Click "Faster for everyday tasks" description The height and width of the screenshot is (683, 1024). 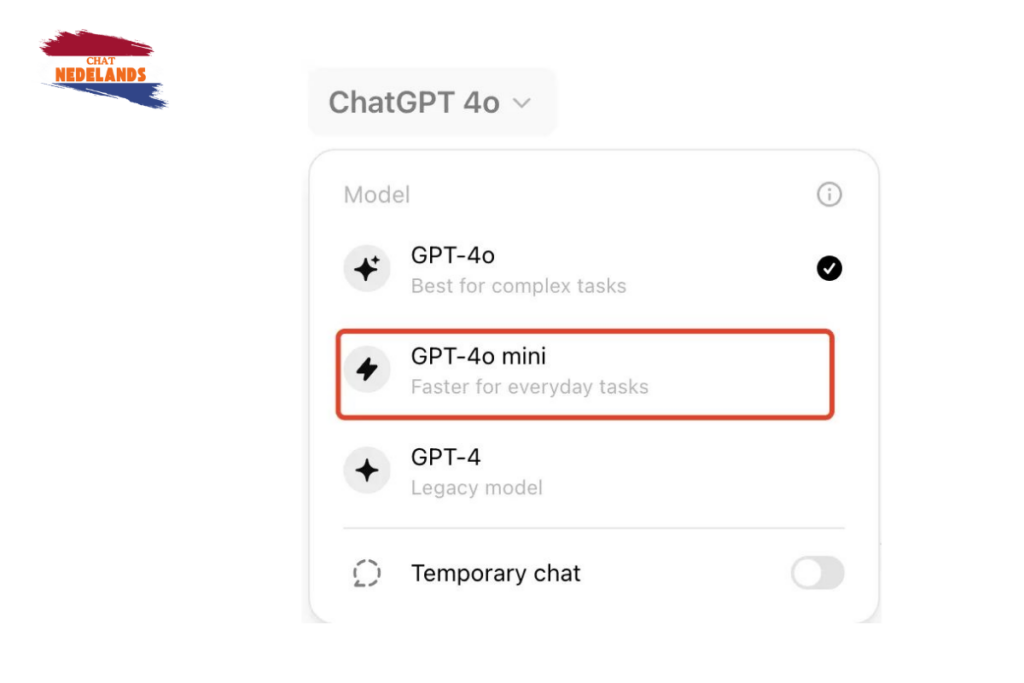point(529,387)
